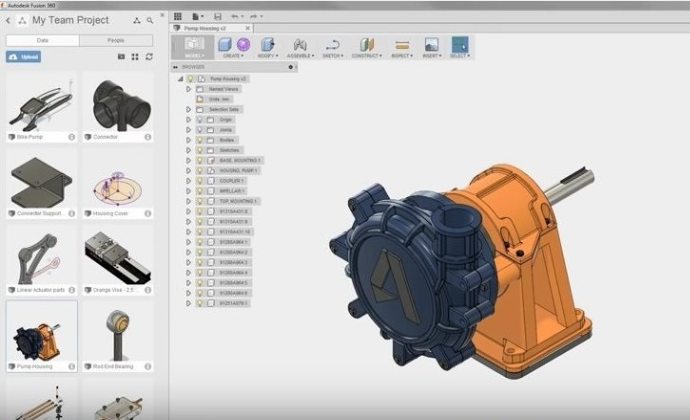The width and height of the screenshot is (690, 420).
Task: Click the Upload button
Action: pyautogui.click(x=24, y=57)
